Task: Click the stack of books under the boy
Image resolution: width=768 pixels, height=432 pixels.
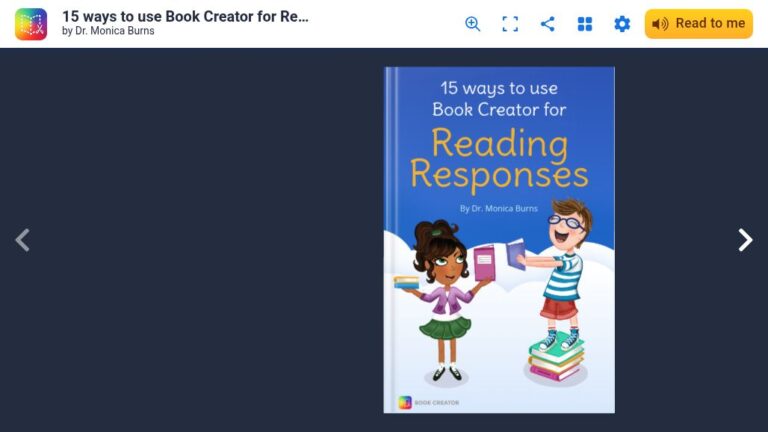Action: click(x=556, y=359)
